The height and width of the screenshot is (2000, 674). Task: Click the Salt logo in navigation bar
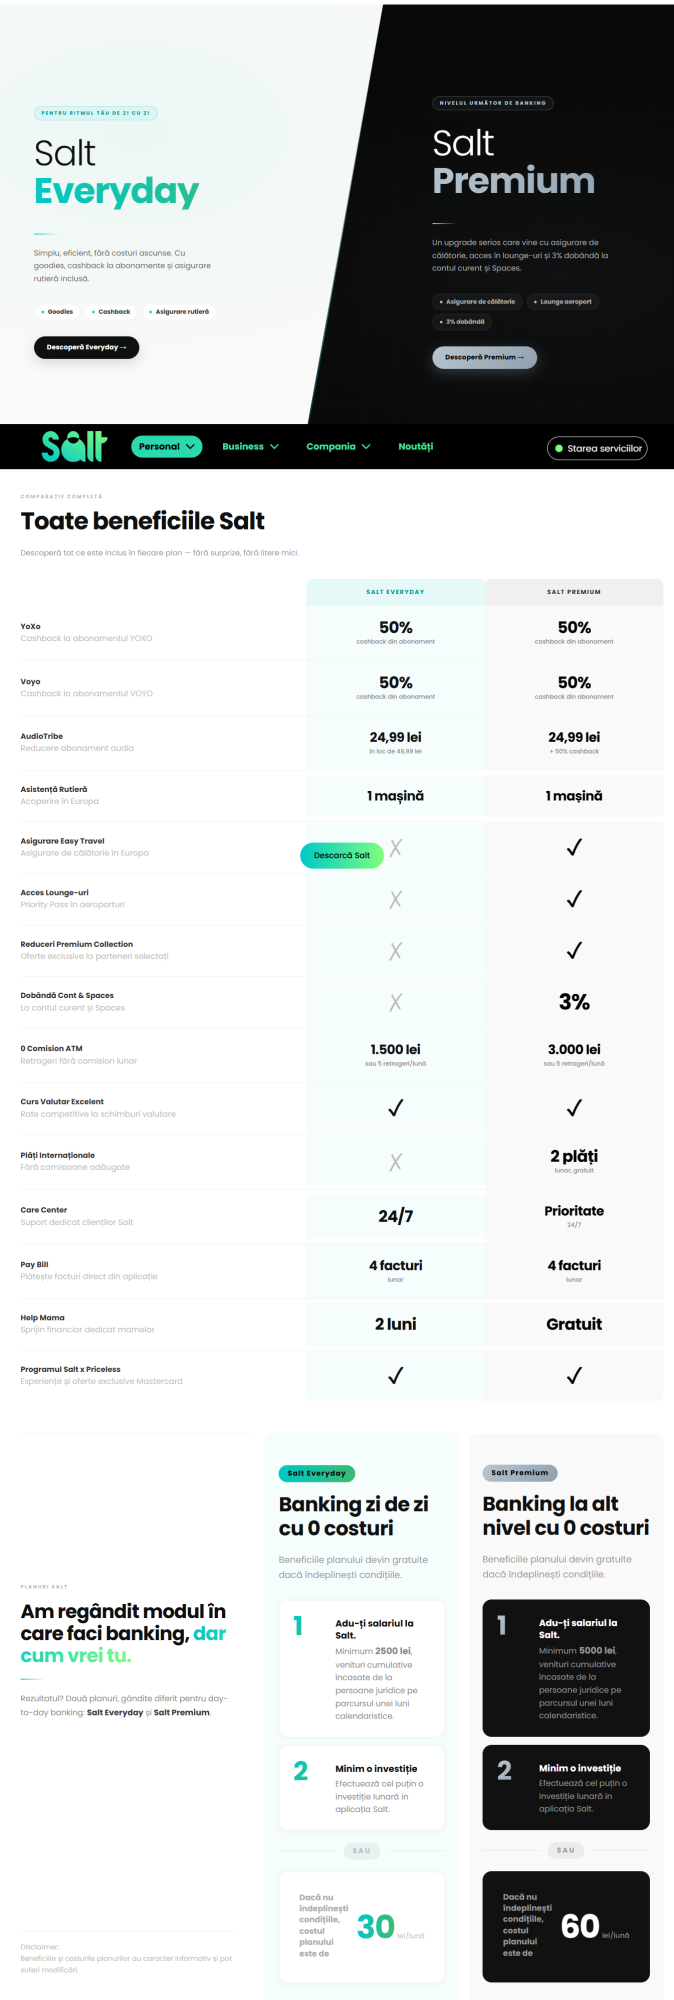click(74, 446)
